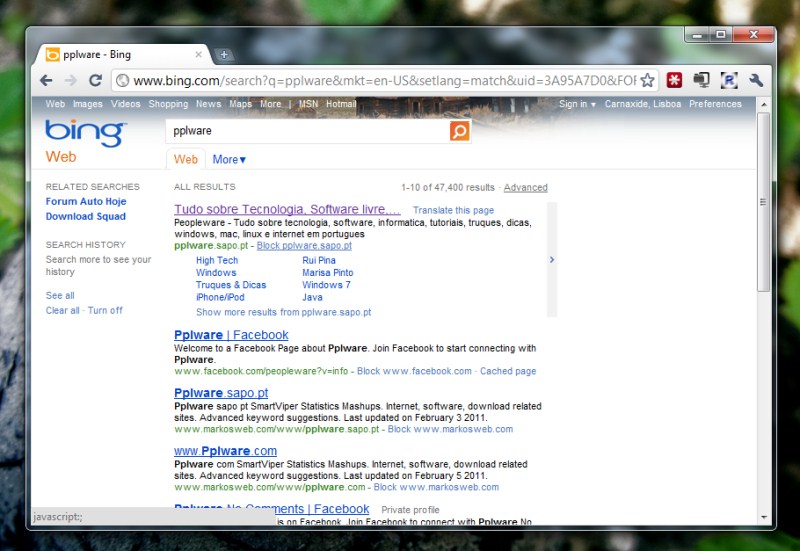The height and width of the screenshot is (551, 800).
Task: Click the Web link in the top bar
Action: tap(55, 104)
